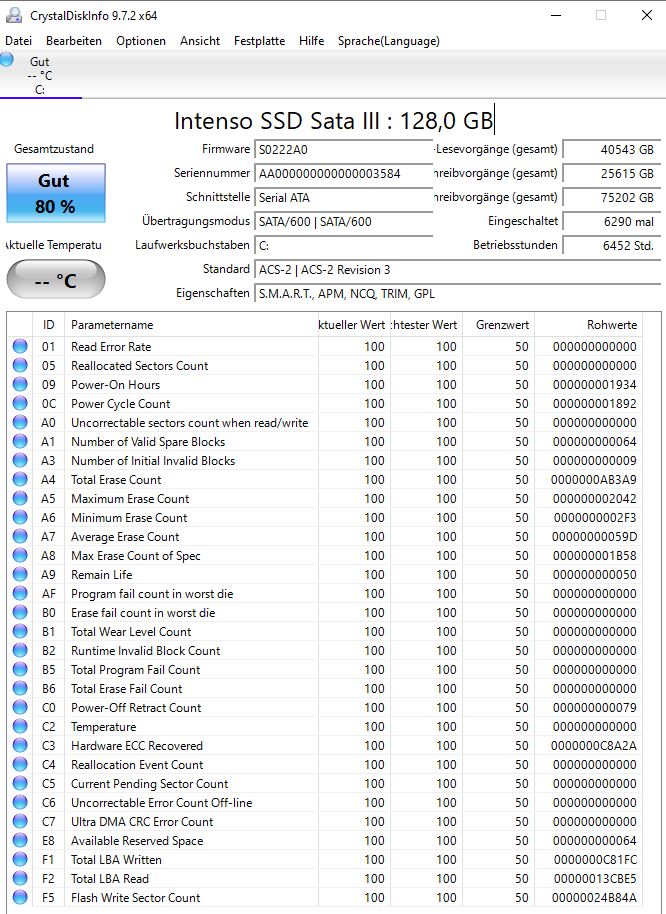
Task: Select the Number of Initial Invalid Blocks row
Action: [x=325, y=460]
